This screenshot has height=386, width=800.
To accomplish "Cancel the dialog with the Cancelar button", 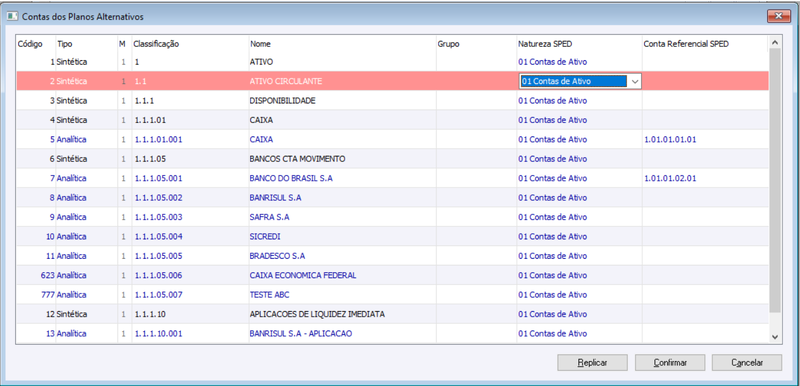I will tap(747, 363).
